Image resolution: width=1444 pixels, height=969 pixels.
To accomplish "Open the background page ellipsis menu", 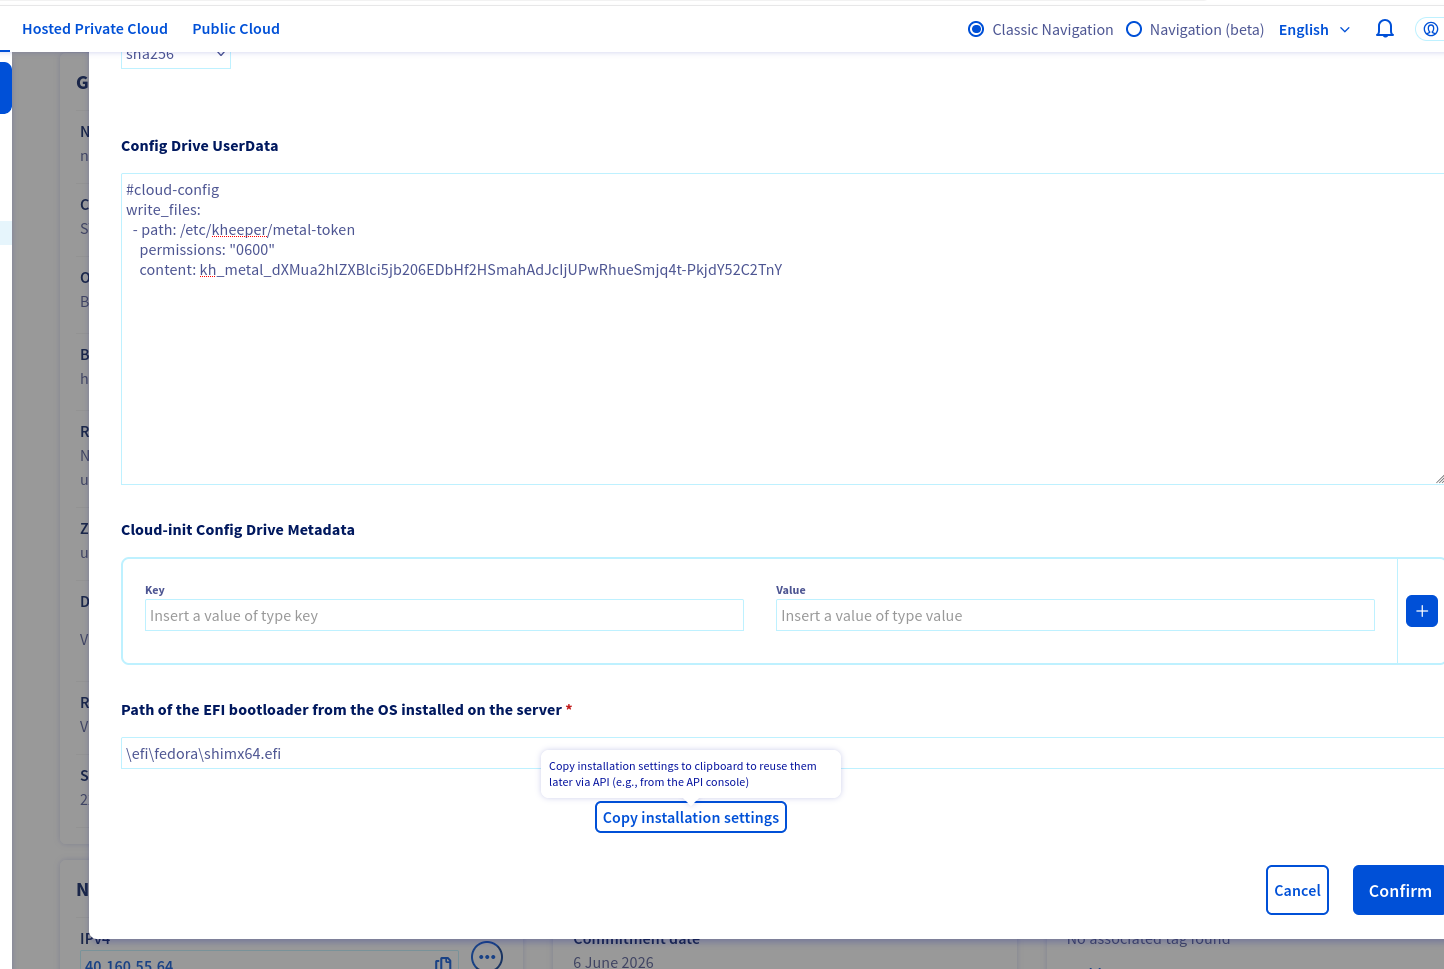I will (487, 955).
